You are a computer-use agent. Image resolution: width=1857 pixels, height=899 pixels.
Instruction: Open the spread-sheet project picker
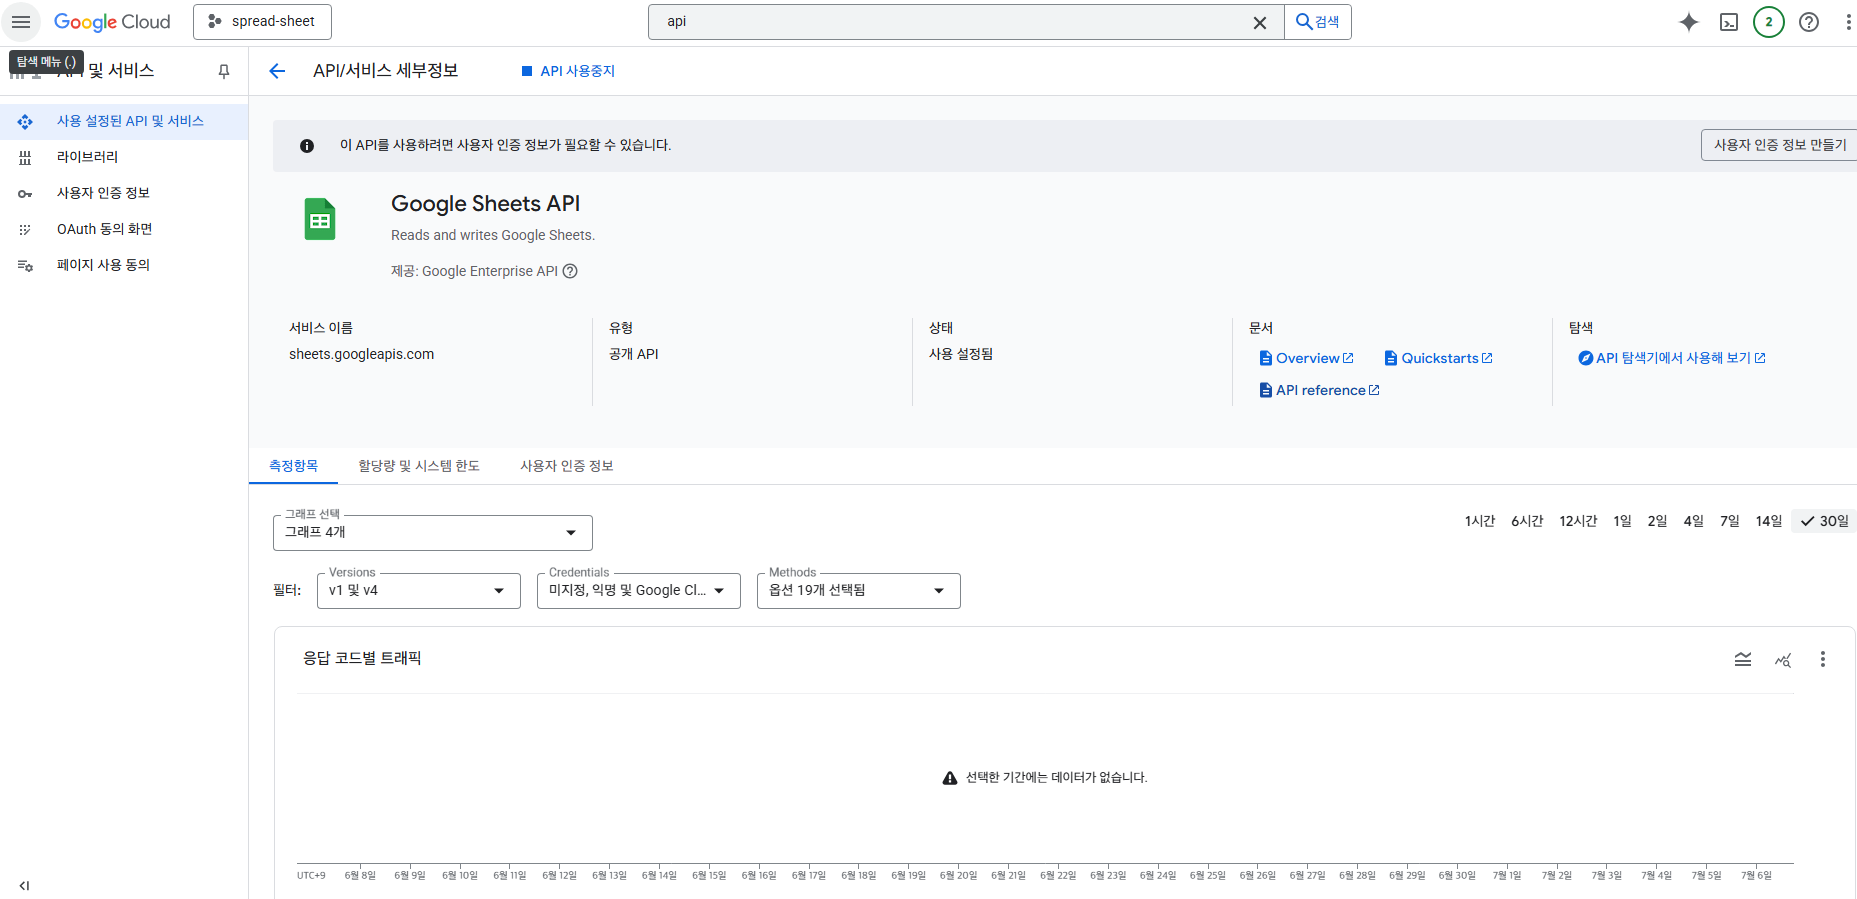pyautogui.click(x=262, y=22)
